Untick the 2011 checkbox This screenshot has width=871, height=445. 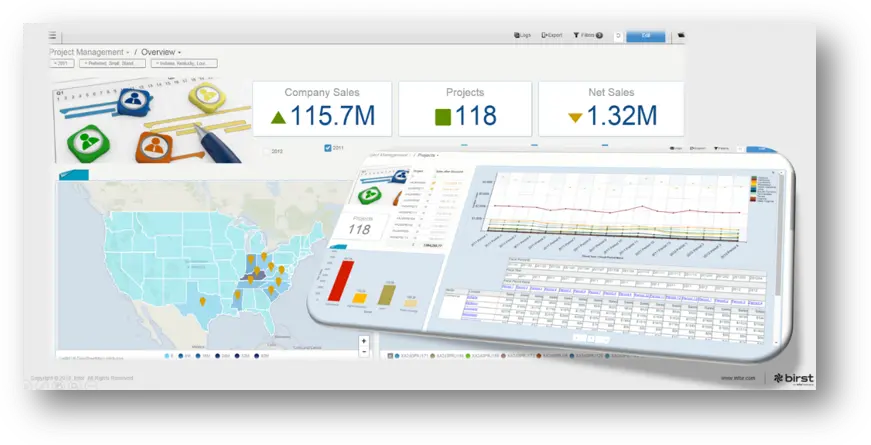pyautogui.click(x=328, y=148)
